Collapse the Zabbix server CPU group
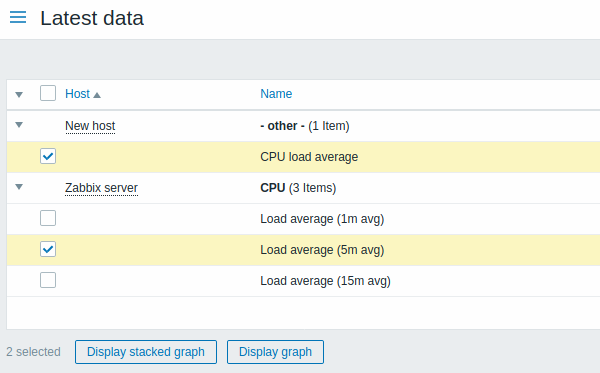The height and width of the screenshot is (373, 600). point(19,187)
